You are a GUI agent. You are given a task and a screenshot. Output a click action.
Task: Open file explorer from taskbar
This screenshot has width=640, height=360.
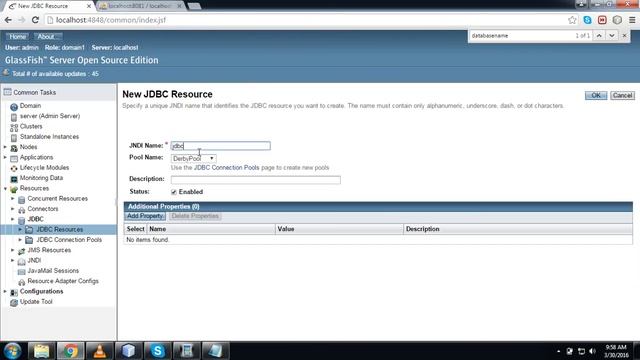[x=41, y=351]
